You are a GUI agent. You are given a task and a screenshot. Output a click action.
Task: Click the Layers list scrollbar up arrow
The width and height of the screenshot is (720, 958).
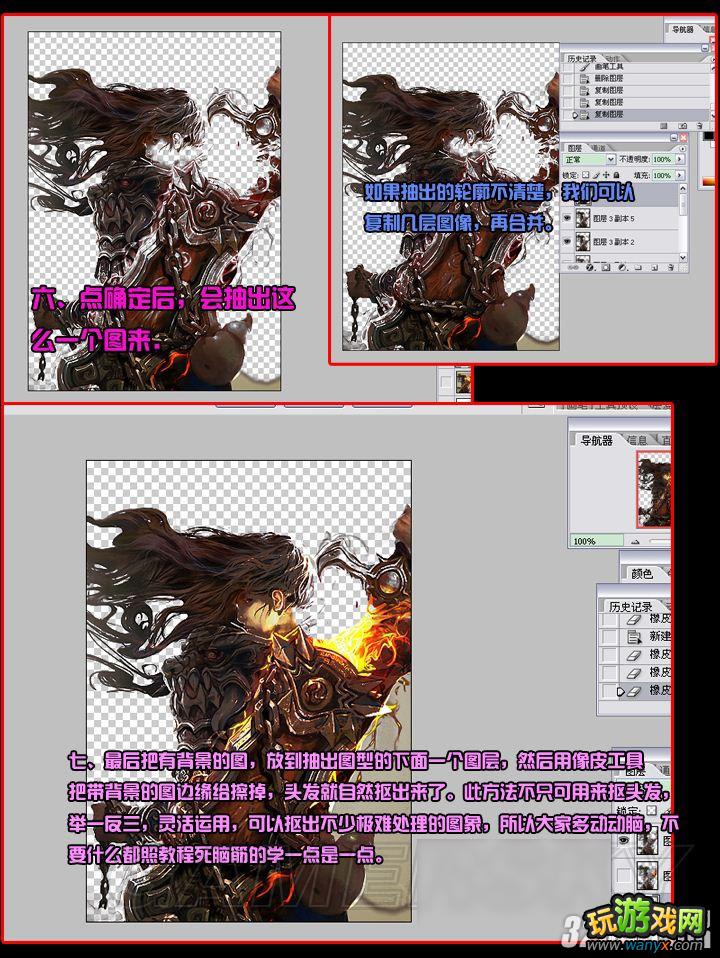click(x=683, y=188)
